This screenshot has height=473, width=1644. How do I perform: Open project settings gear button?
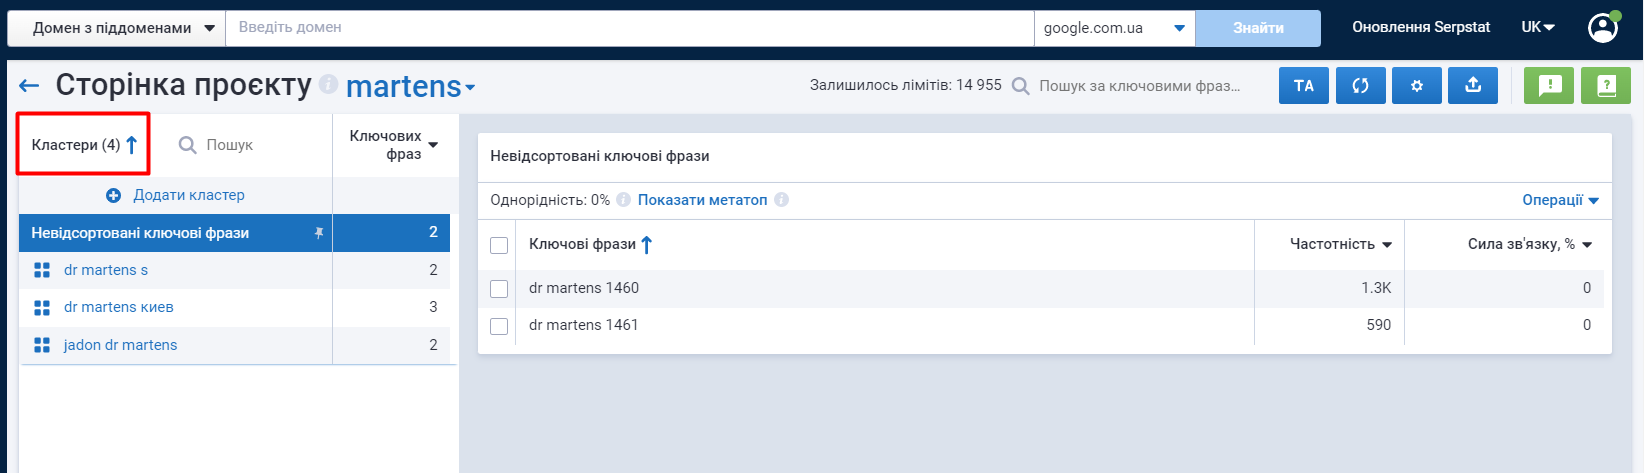point(1416,86)
